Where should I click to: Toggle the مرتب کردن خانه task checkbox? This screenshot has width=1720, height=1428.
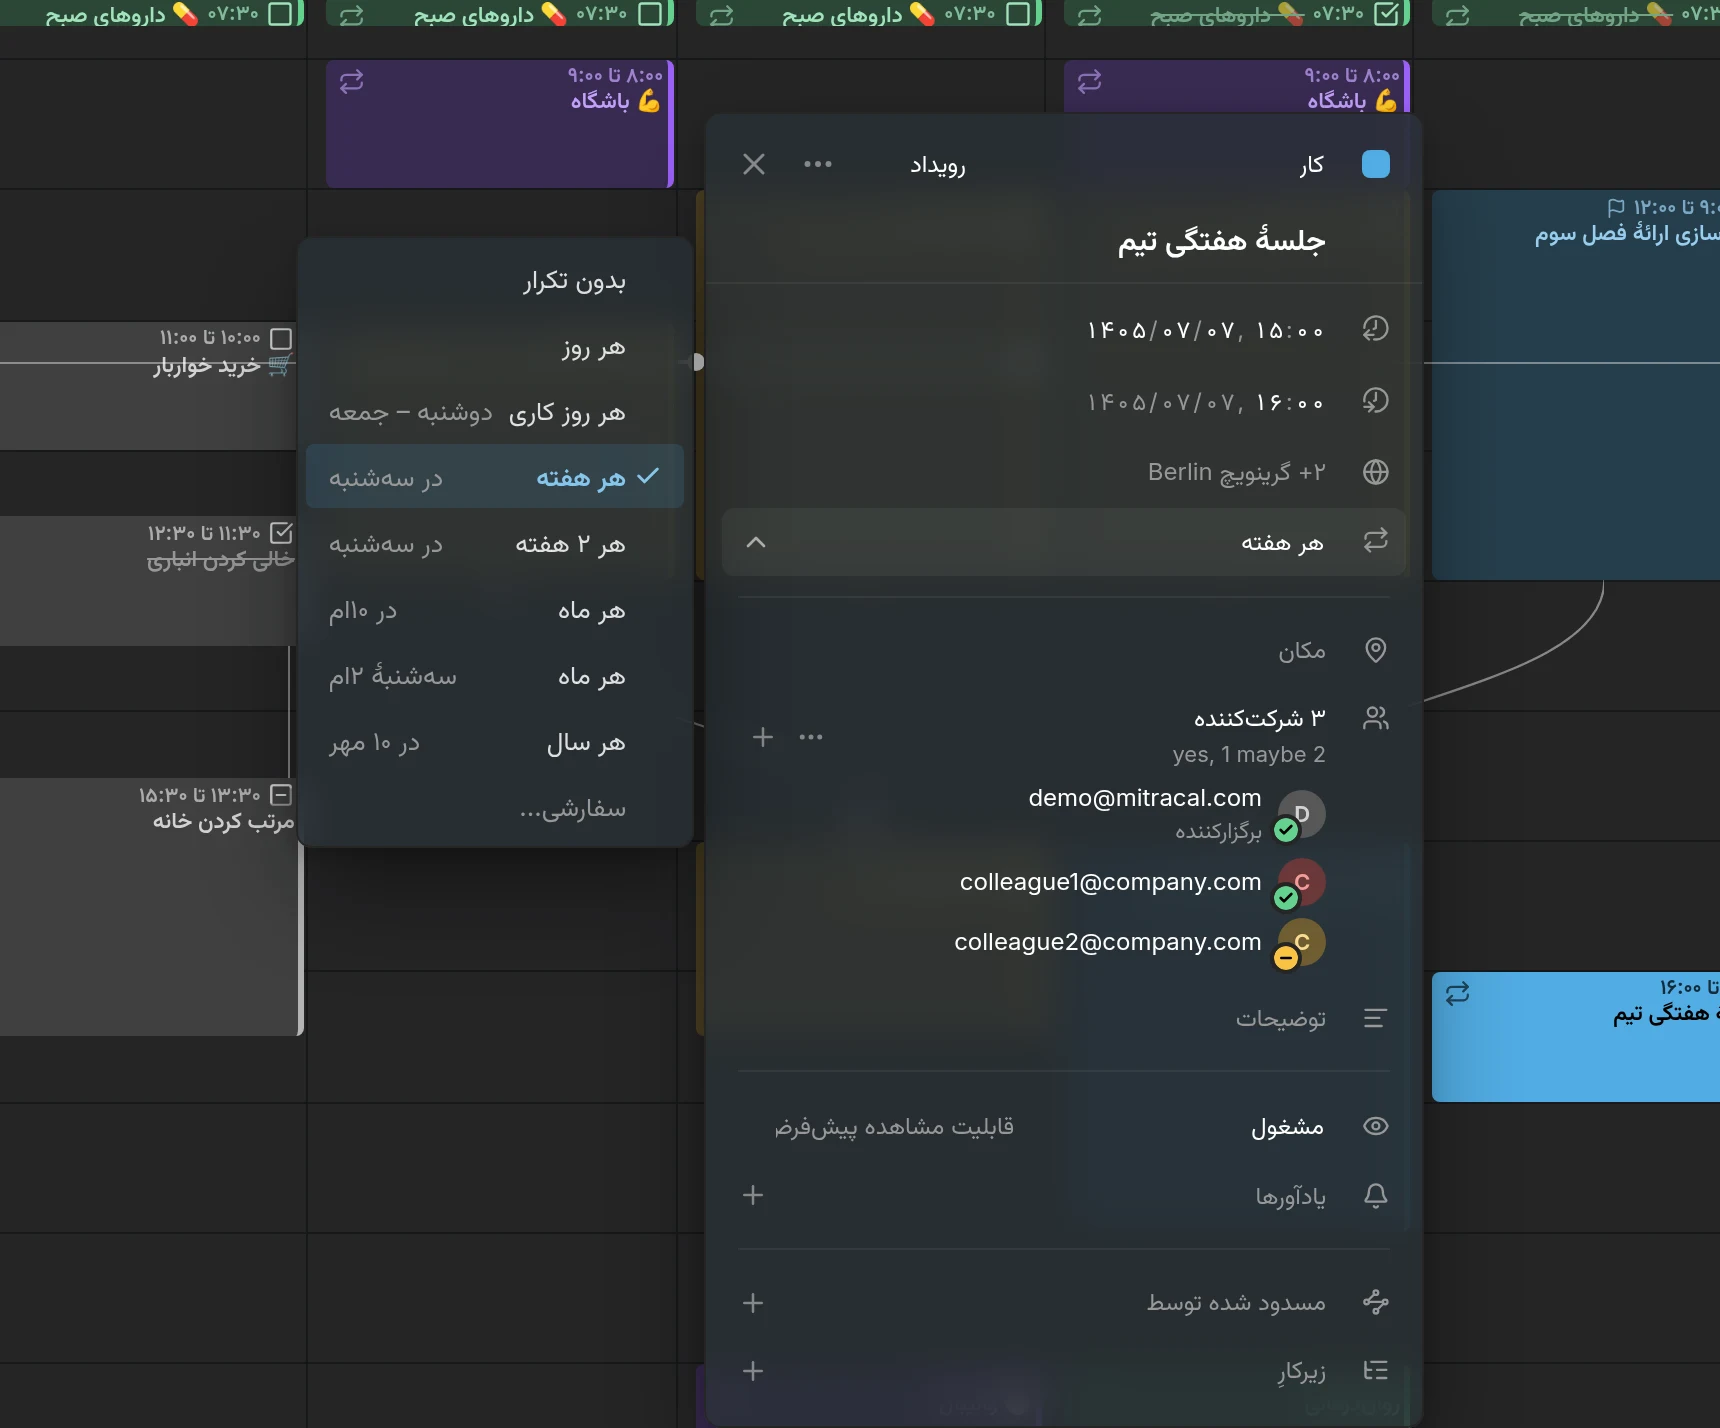[x=281, y=795]
